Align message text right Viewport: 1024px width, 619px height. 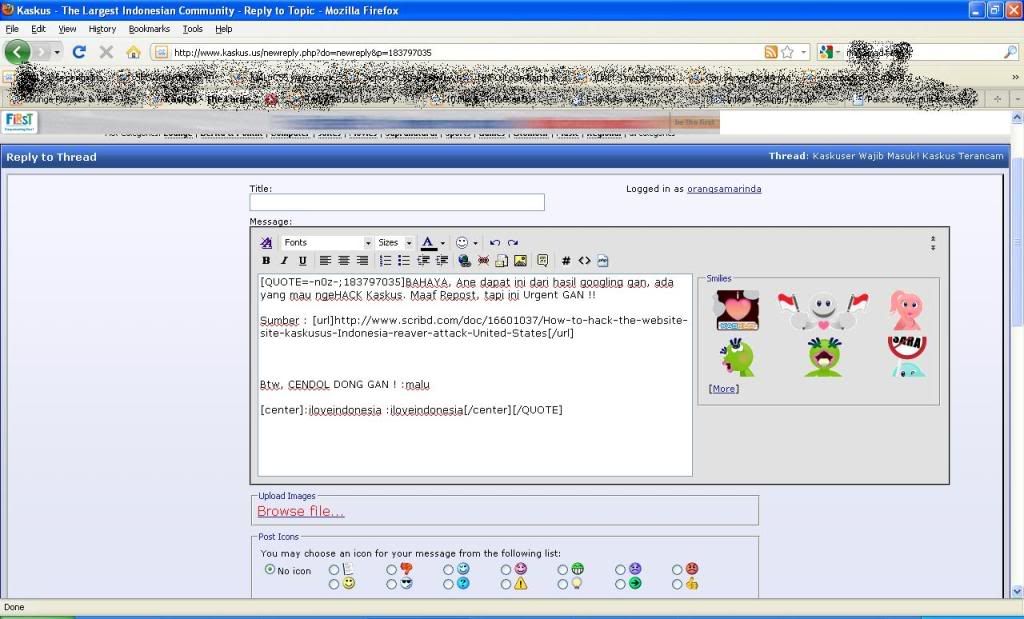point(362,261)
